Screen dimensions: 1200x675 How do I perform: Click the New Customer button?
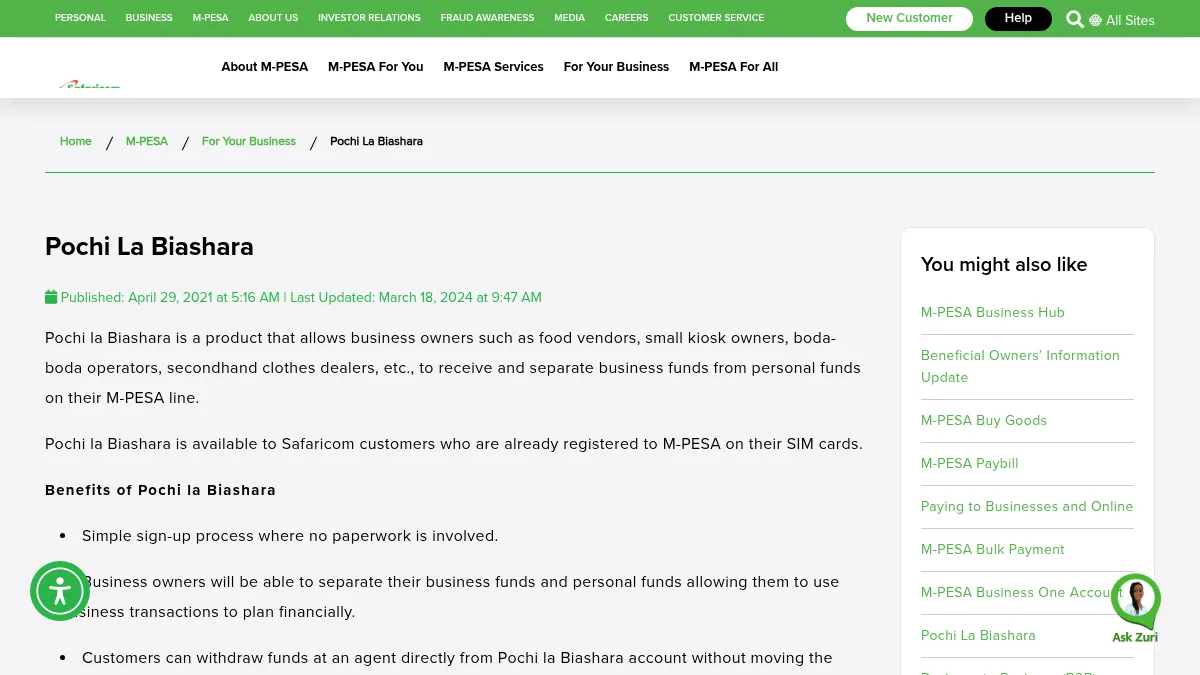[909, 19]
